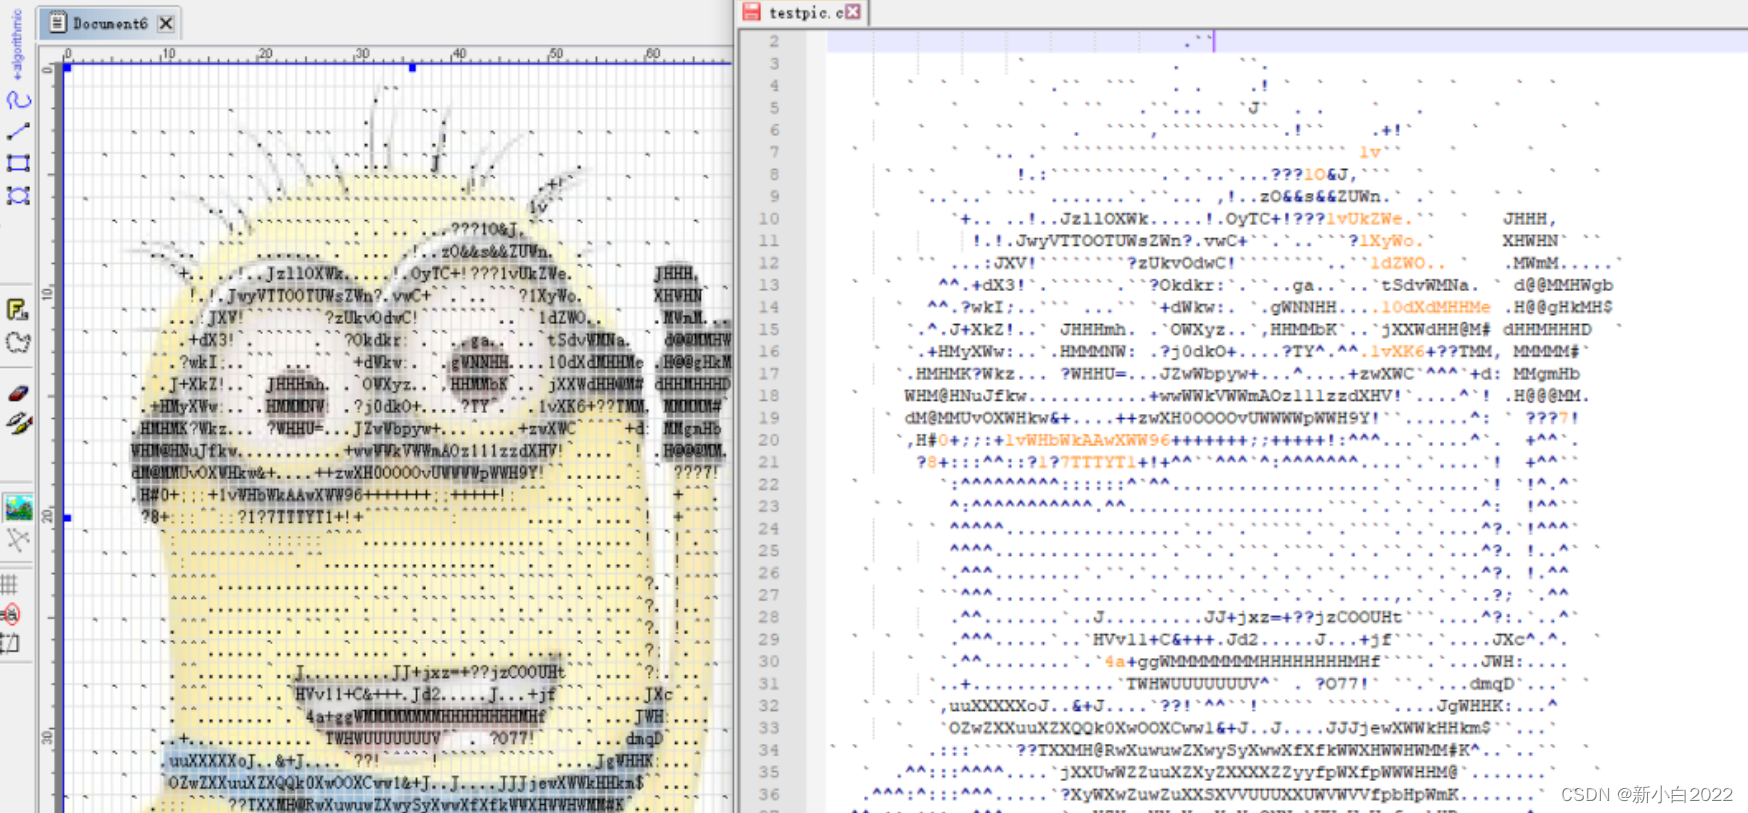Click the insert picture landscape icon

pos(18,507)
